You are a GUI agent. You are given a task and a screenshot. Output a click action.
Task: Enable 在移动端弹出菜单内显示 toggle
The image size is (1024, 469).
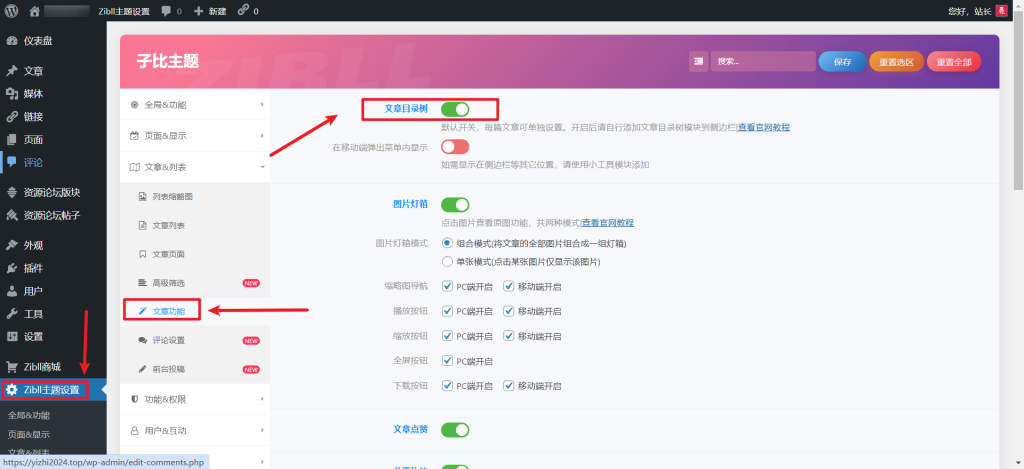pos(455,147)
